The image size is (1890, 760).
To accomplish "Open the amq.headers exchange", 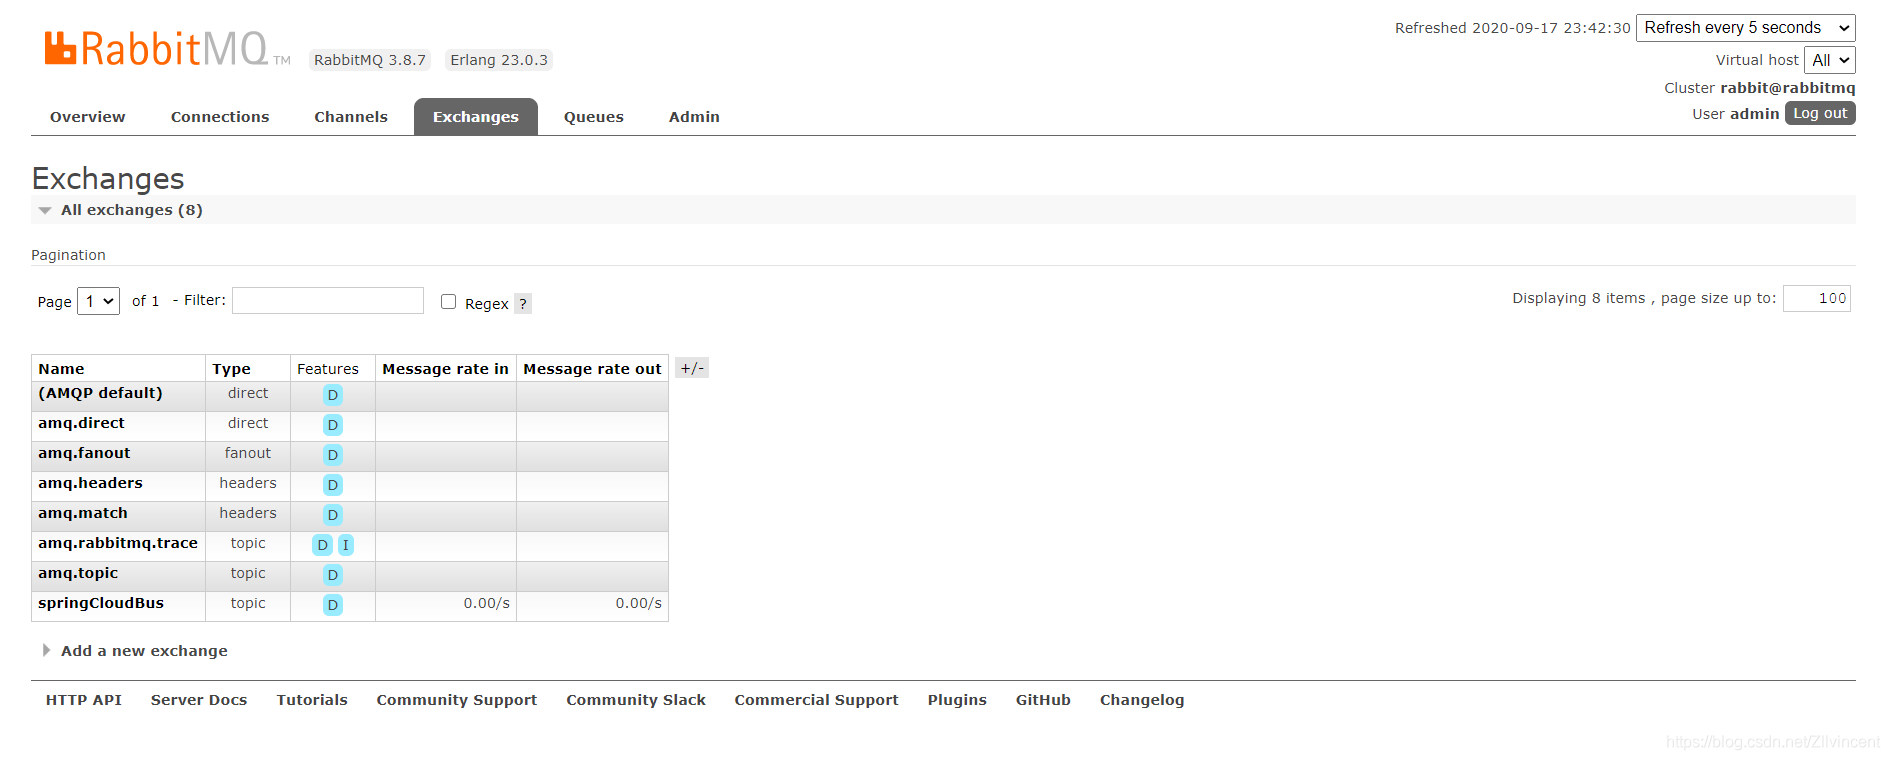I will [90, 483].
